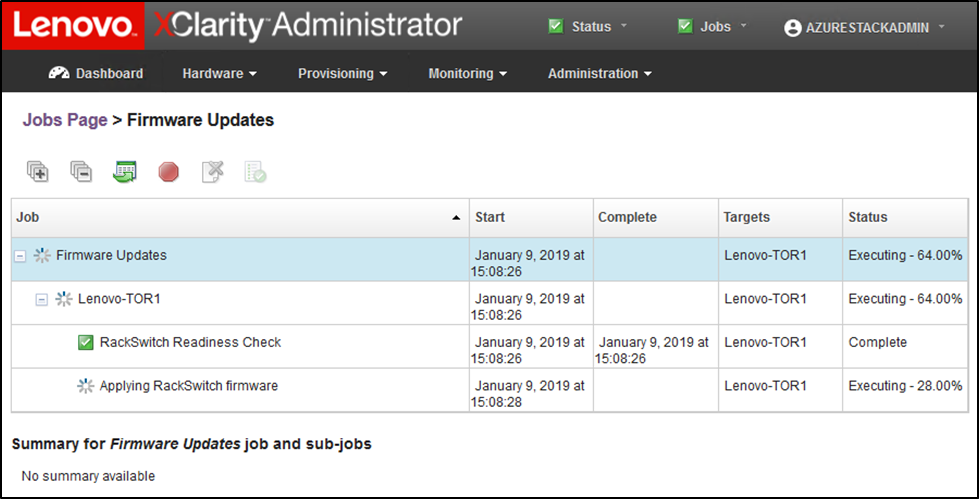Viewport: 979px width, 499px height.
Task: Click the Export as CSV icon
Action: point(125,171)
